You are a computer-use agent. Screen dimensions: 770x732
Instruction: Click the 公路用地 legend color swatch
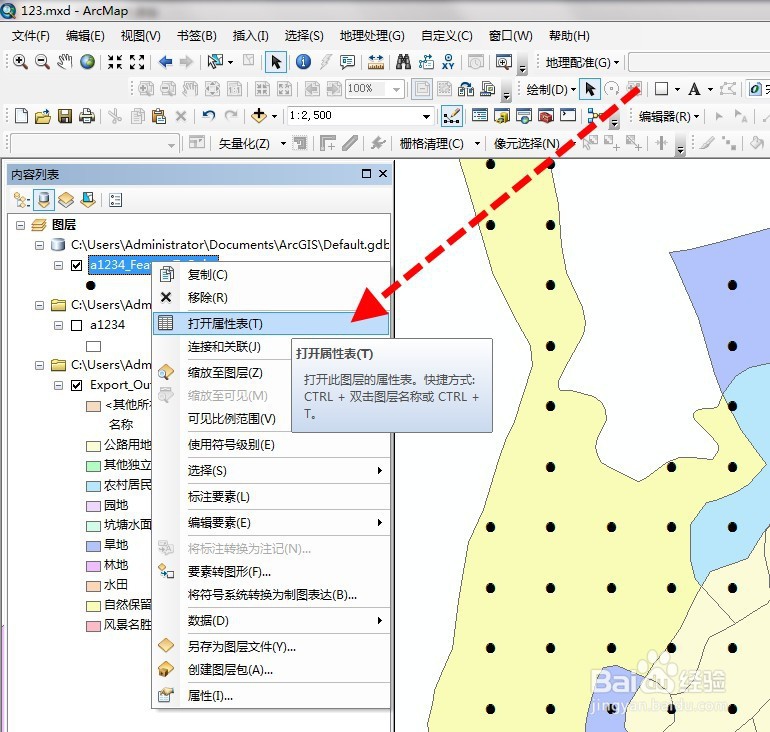93,446
